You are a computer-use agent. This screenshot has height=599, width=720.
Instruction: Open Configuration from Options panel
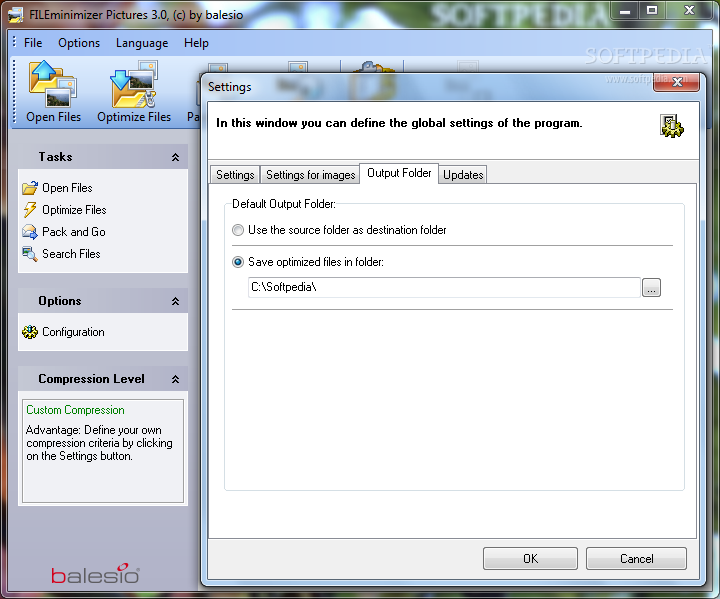73,332
